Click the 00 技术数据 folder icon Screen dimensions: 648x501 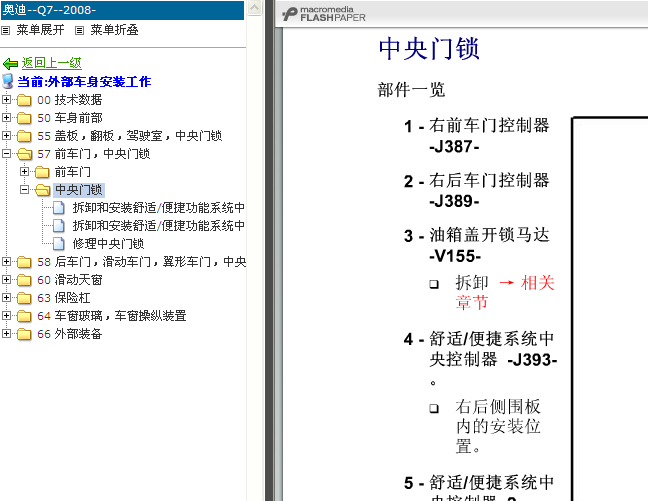click(24, 100)
